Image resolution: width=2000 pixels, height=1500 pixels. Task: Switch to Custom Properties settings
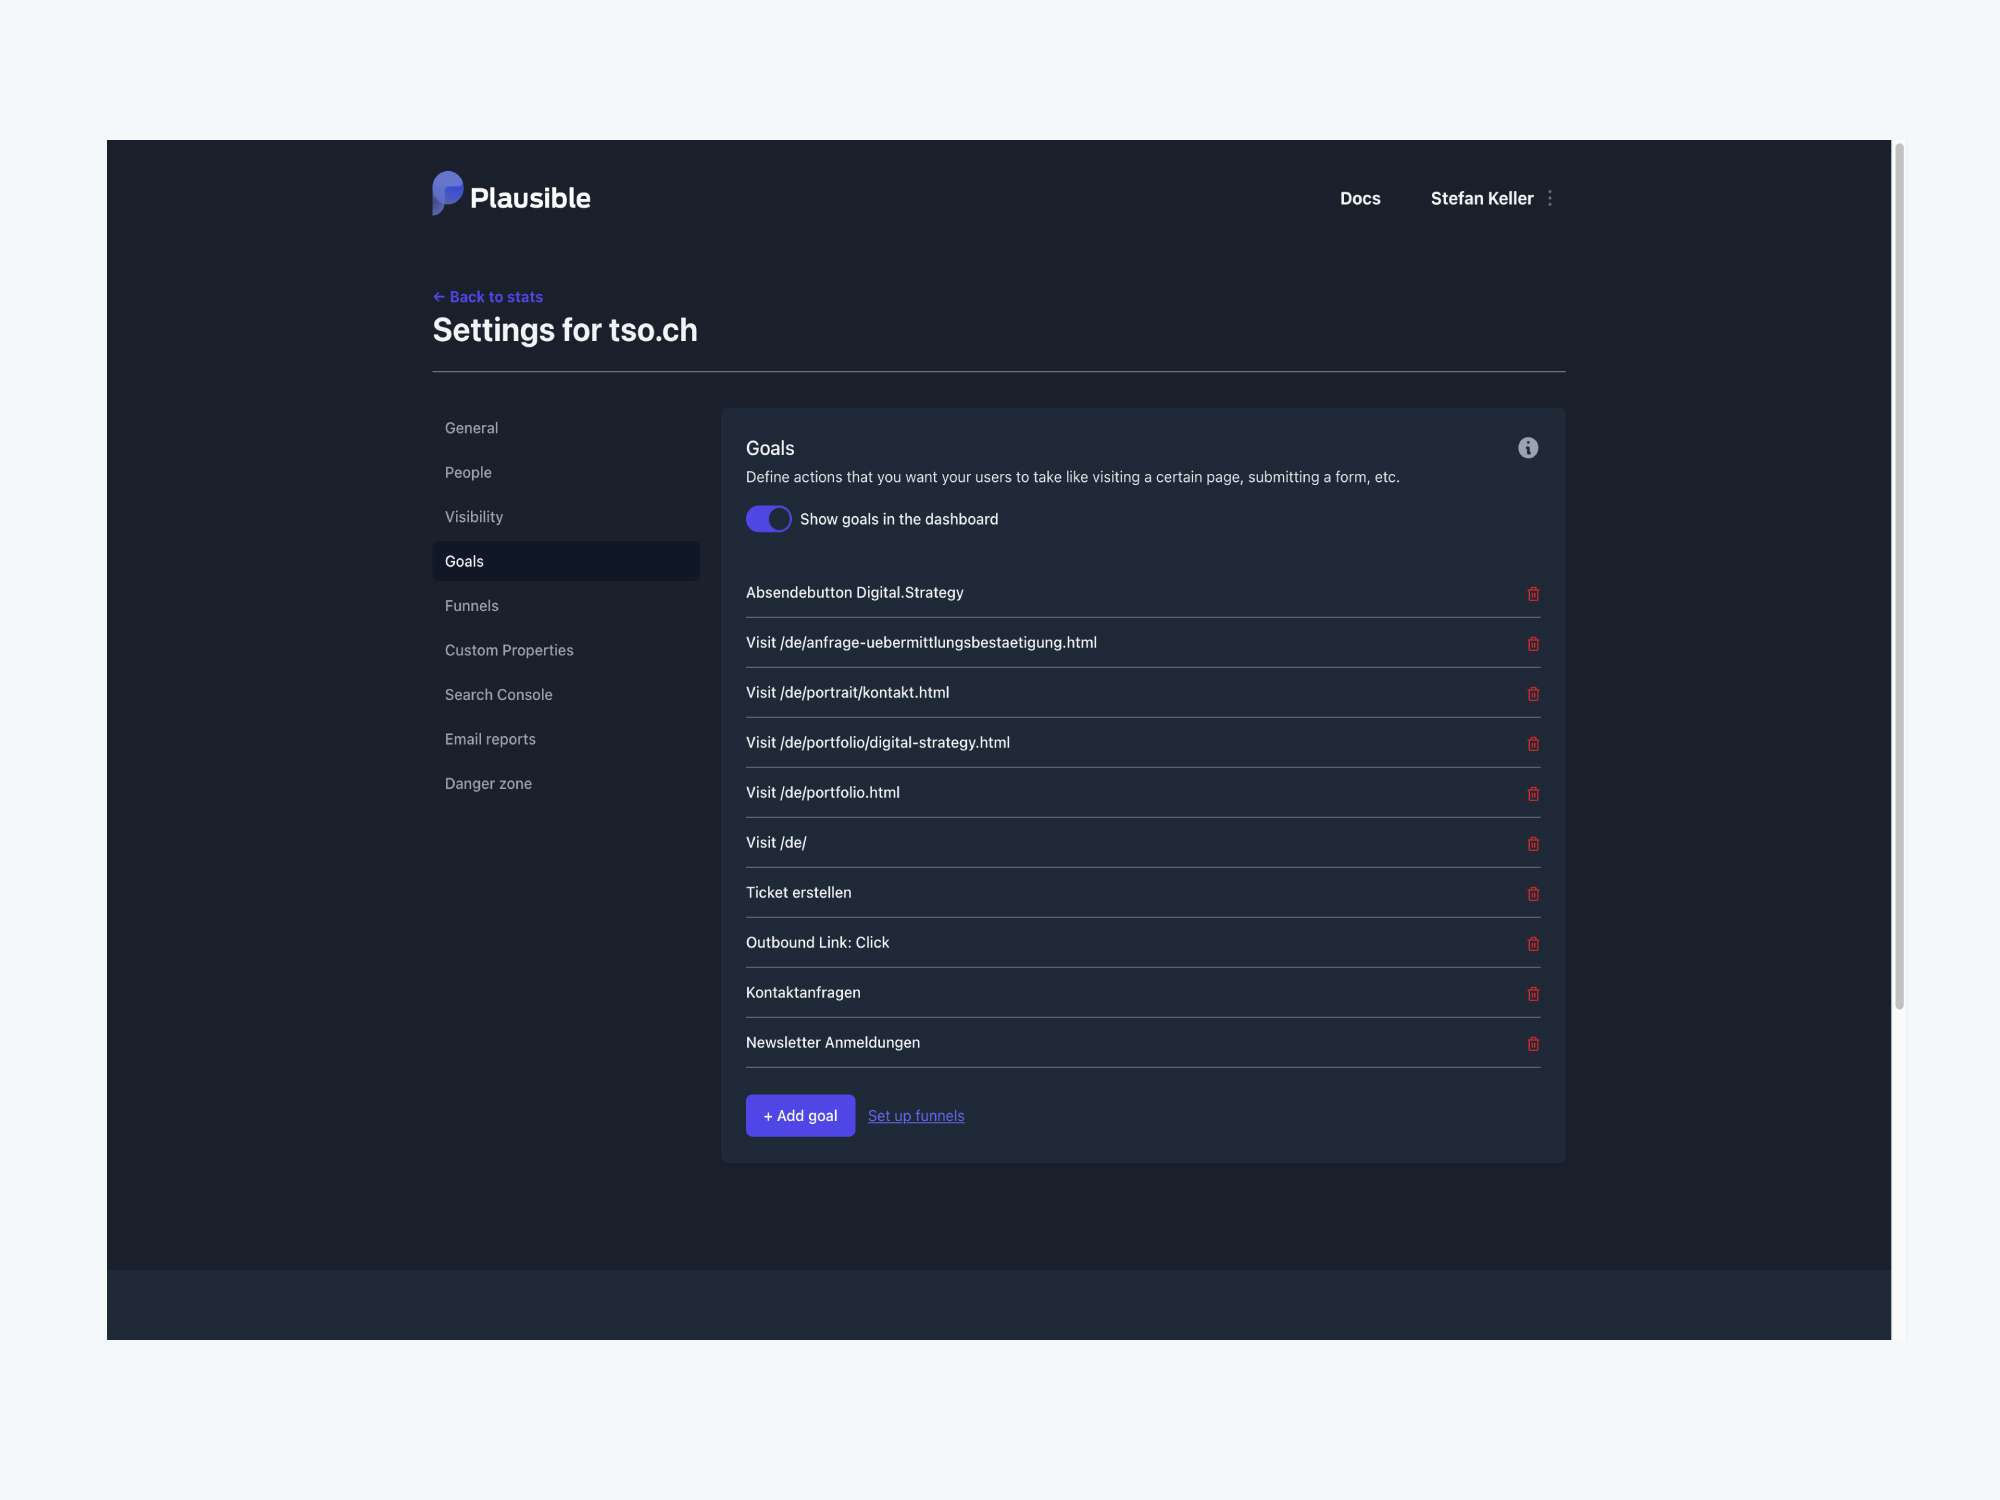[509, 650]
